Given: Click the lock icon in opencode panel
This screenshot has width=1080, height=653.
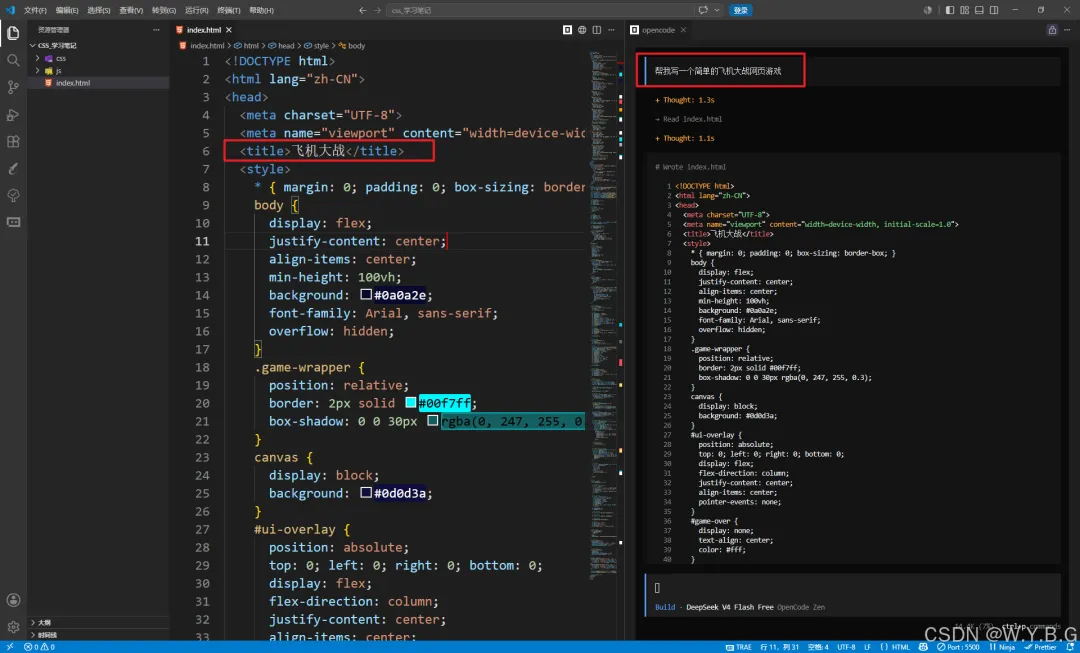Looking at the screenshot, I should [1052, 30].
